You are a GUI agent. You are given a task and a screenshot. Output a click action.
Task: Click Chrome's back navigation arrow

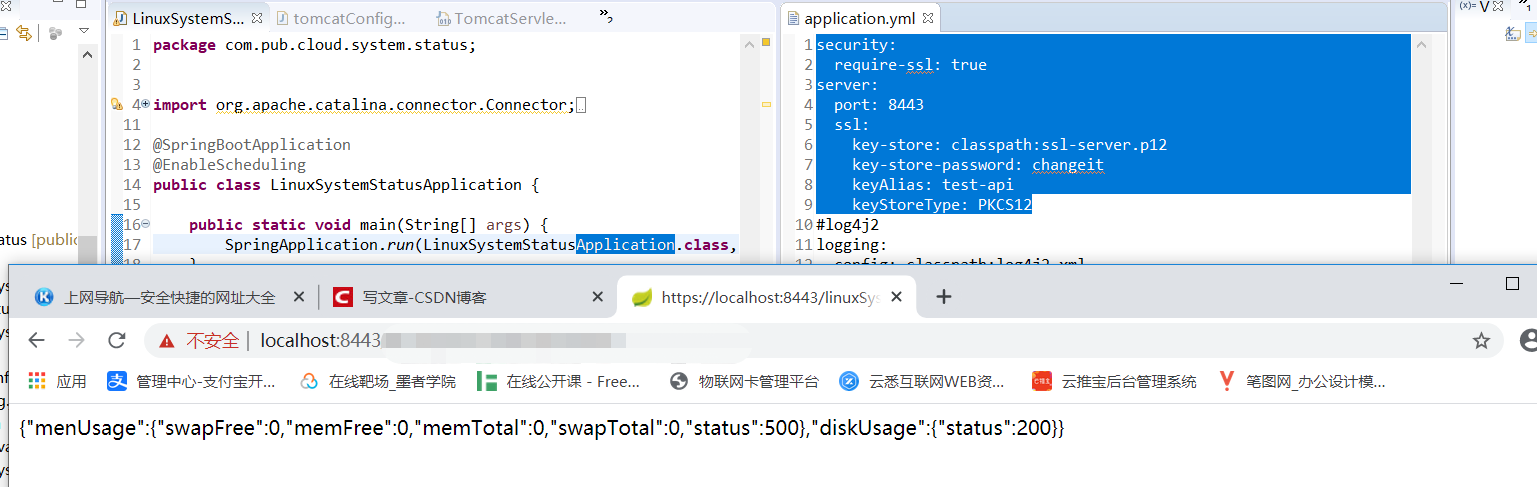click(x=37, y=340)
